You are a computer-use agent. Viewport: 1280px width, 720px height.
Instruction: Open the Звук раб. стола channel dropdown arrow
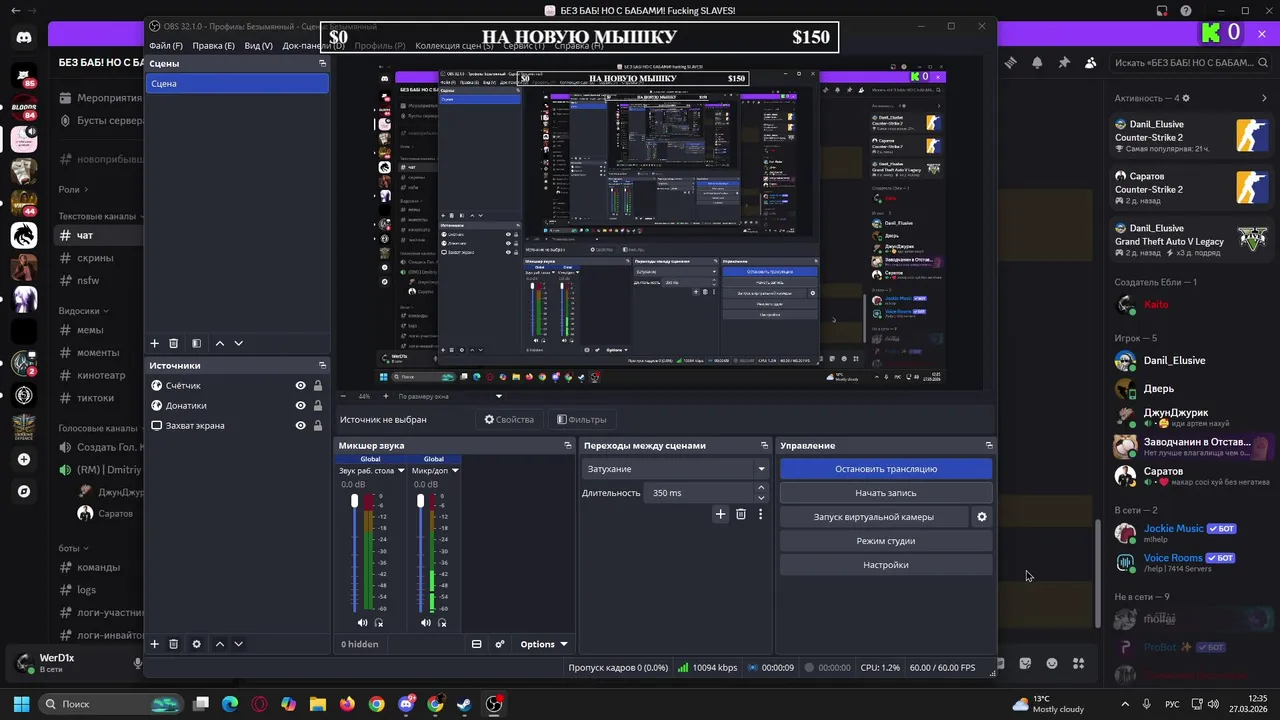(x=401, y=470)
